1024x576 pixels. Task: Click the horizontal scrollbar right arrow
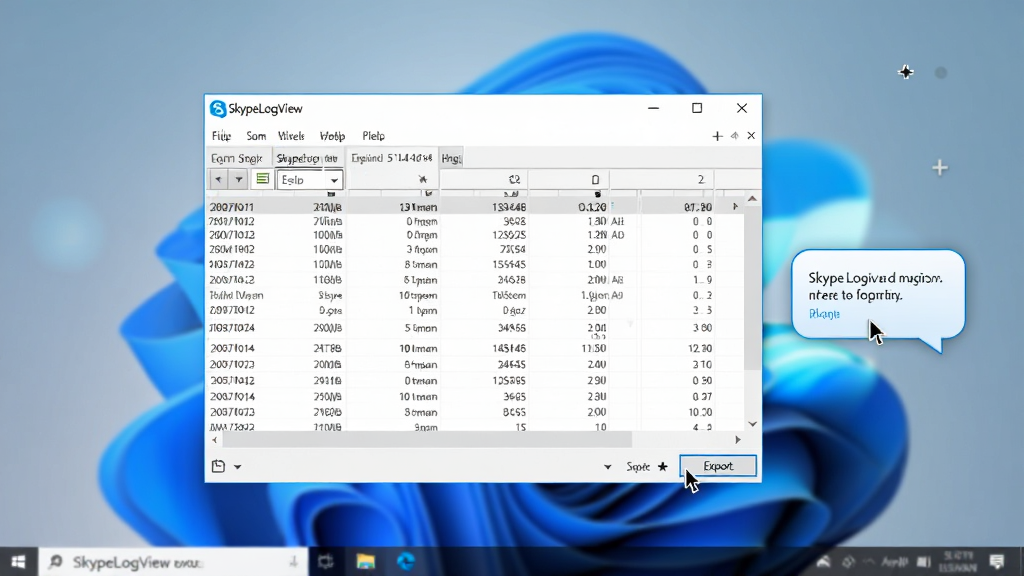[x=738, y=440]
